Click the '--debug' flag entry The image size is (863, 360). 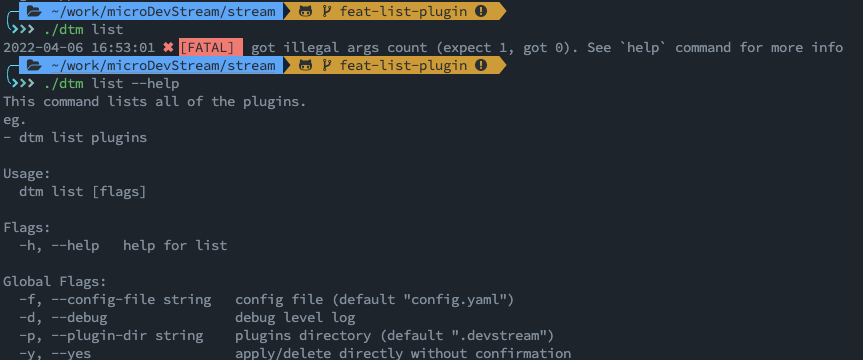(79, 318)
